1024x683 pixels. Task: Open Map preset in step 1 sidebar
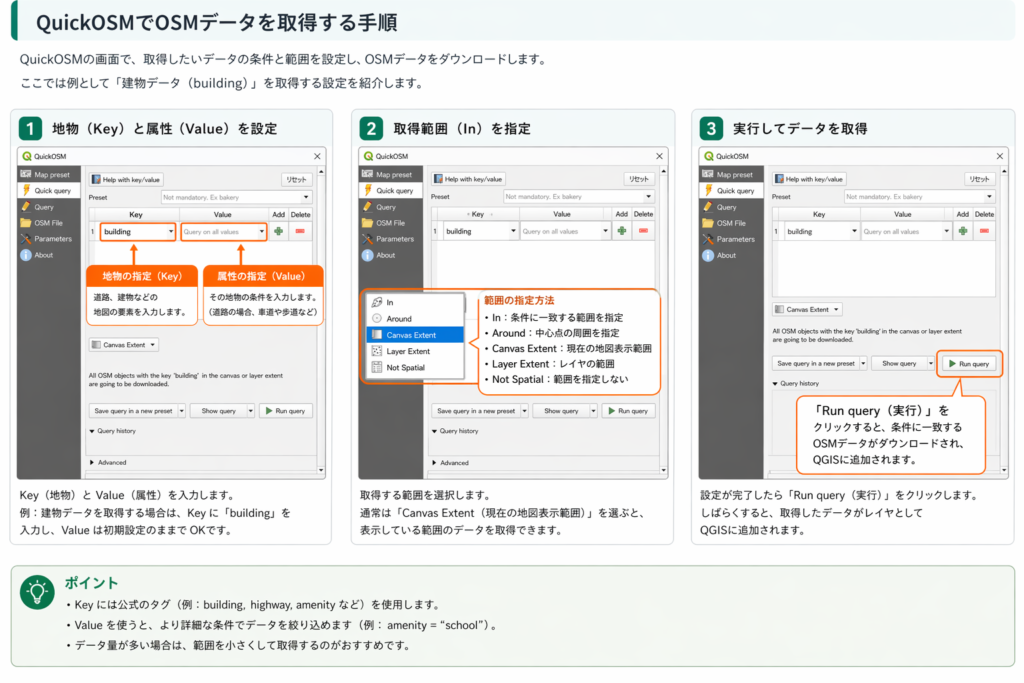point(53,174)
